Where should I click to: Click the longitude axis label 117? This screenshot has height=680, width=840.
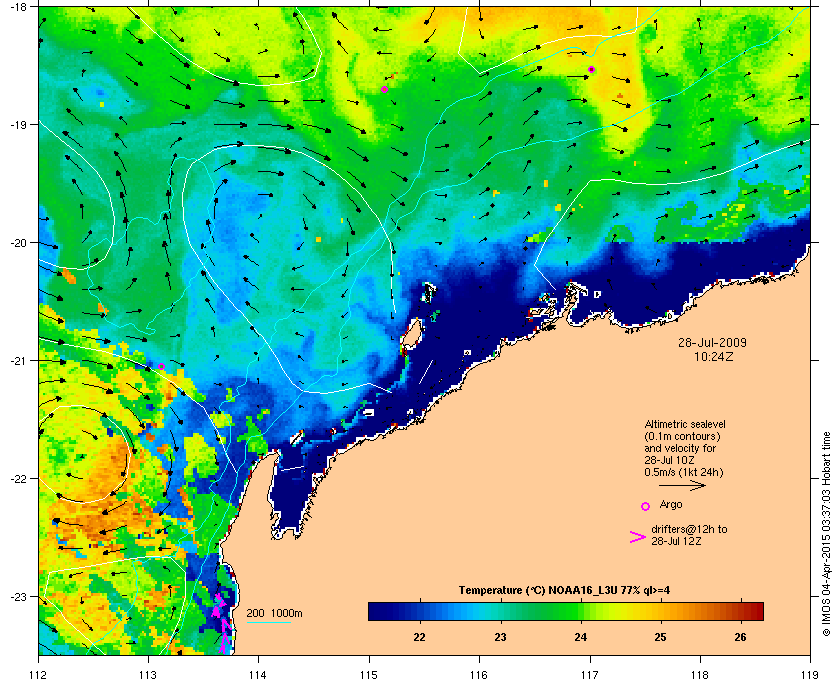point(590,674)
